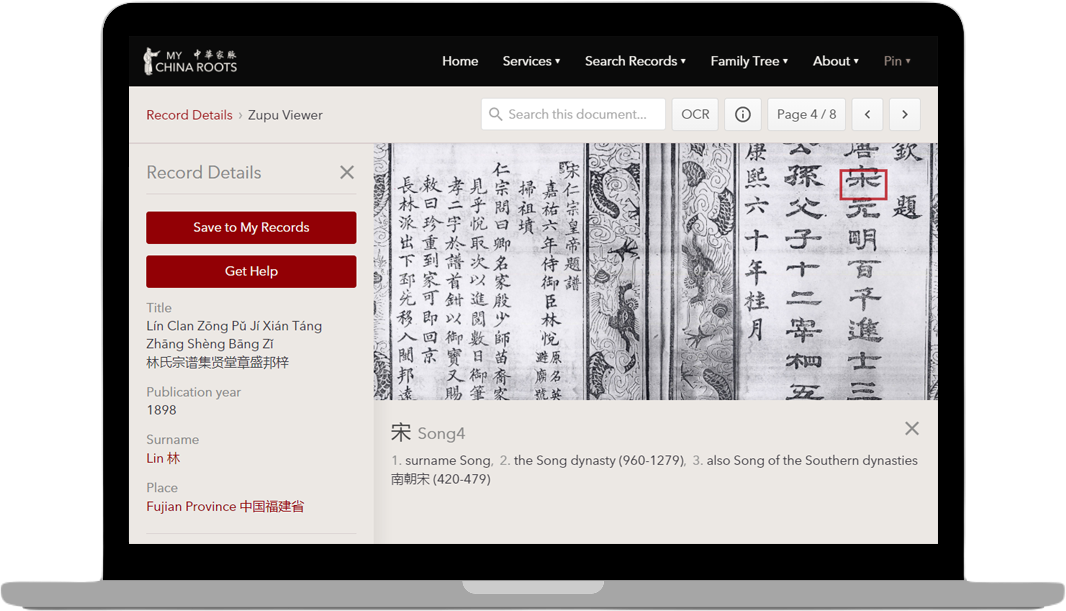
Task: Open the Fujian Province place link
Action: coord(225,506)
